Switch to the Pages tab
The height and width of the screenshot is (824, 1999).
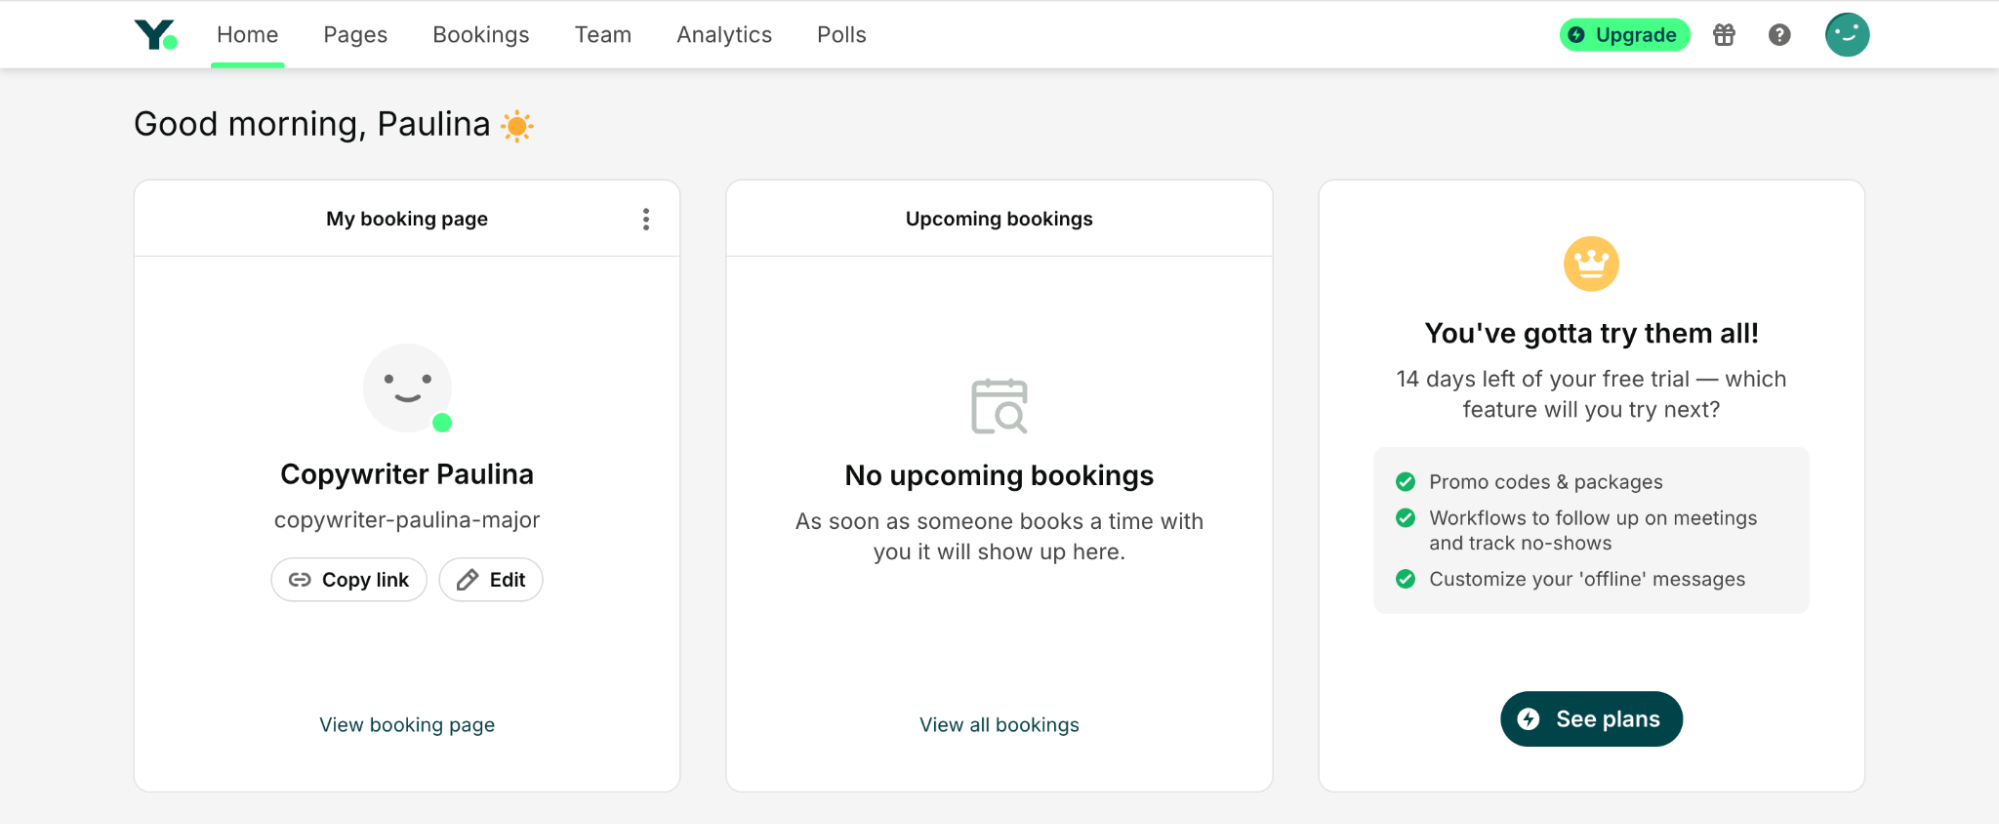[x=355, y=35]
